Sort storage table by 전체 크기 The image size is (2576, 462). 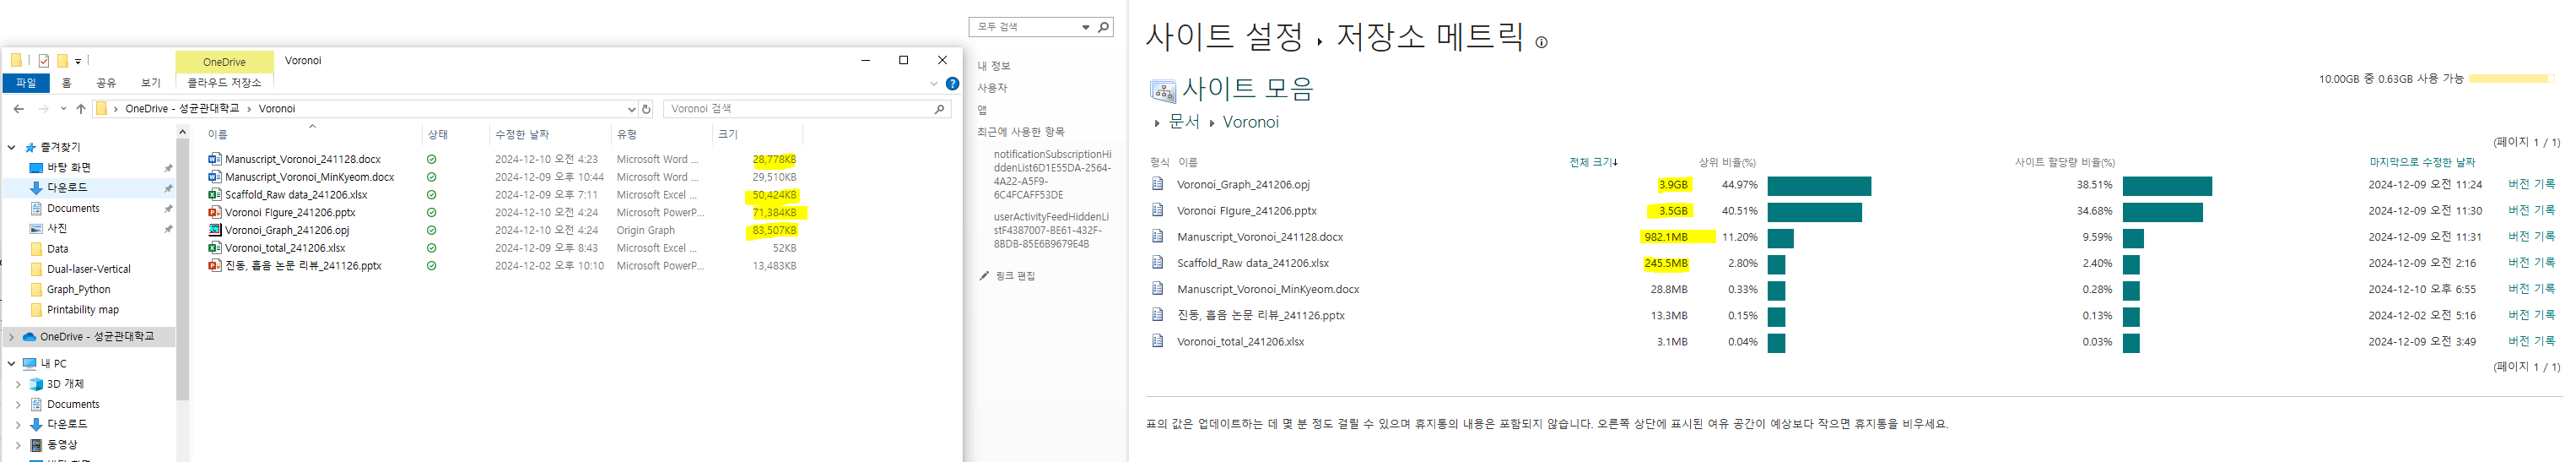pos(1593,162)
